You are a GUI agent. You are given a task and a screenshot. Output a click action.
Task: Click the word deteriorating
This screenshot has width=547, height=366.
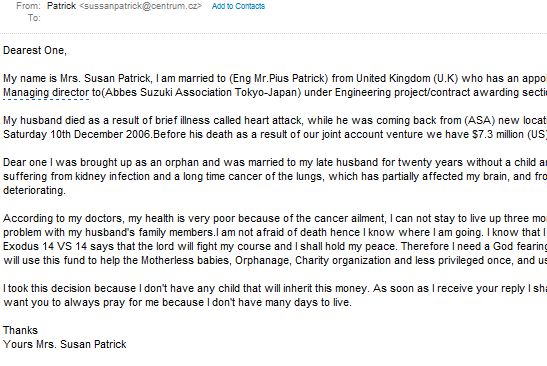[34, 191]
